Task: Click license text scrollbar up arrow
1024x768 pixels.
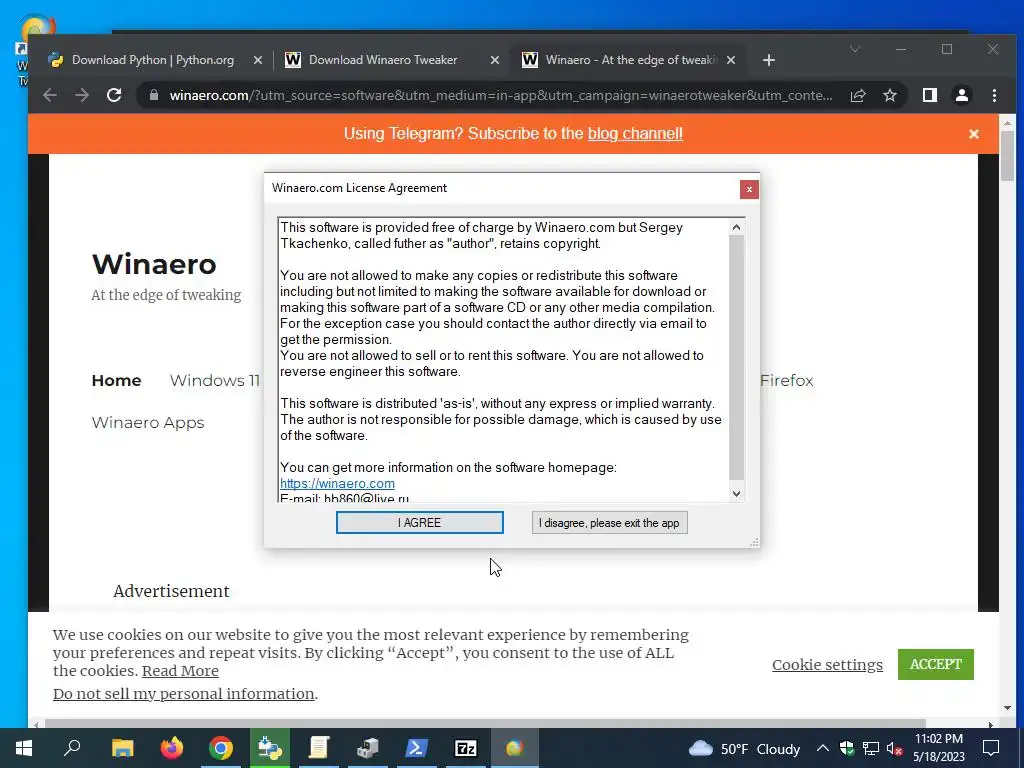Action: click(737, 227)
